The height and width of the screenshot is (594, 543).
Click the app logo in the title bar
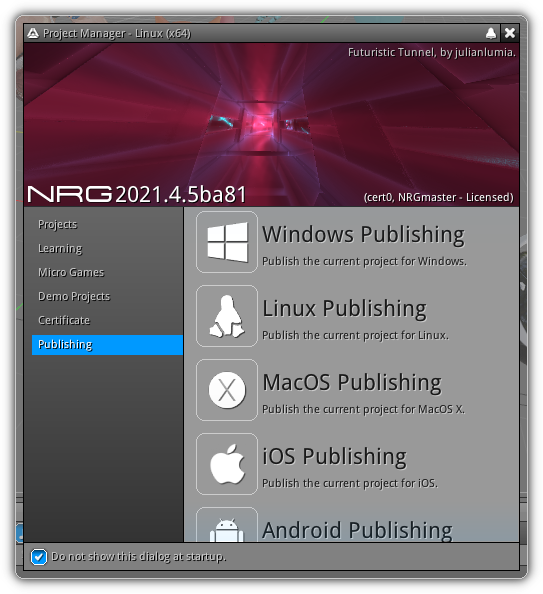(x=33, y=33)
